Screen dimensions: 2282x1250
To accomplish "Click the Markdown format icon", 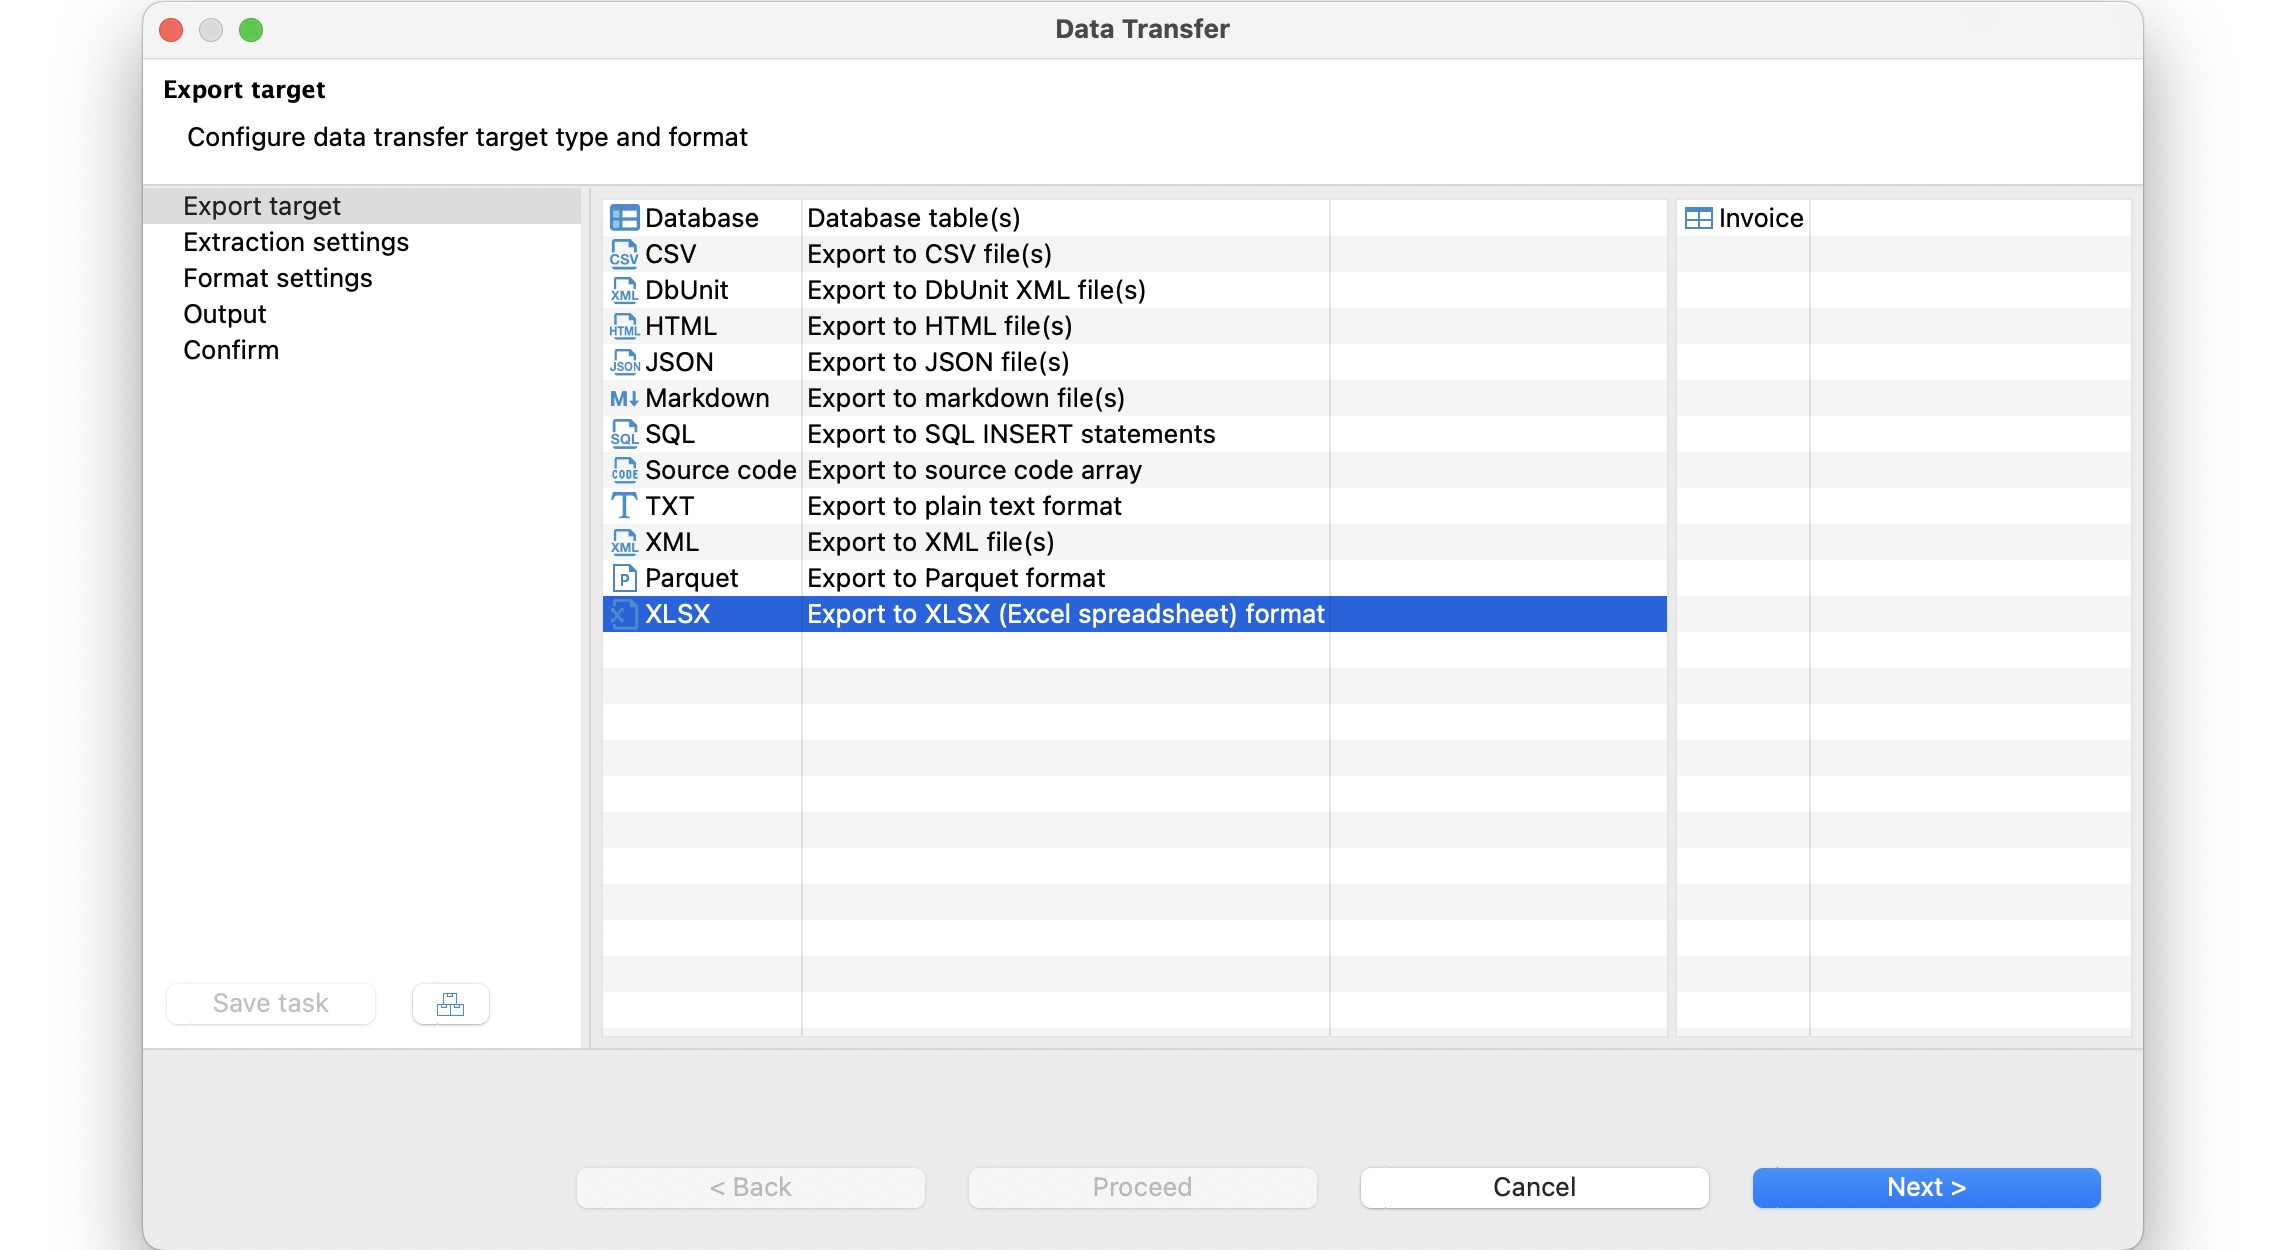I will pos(624,398).
